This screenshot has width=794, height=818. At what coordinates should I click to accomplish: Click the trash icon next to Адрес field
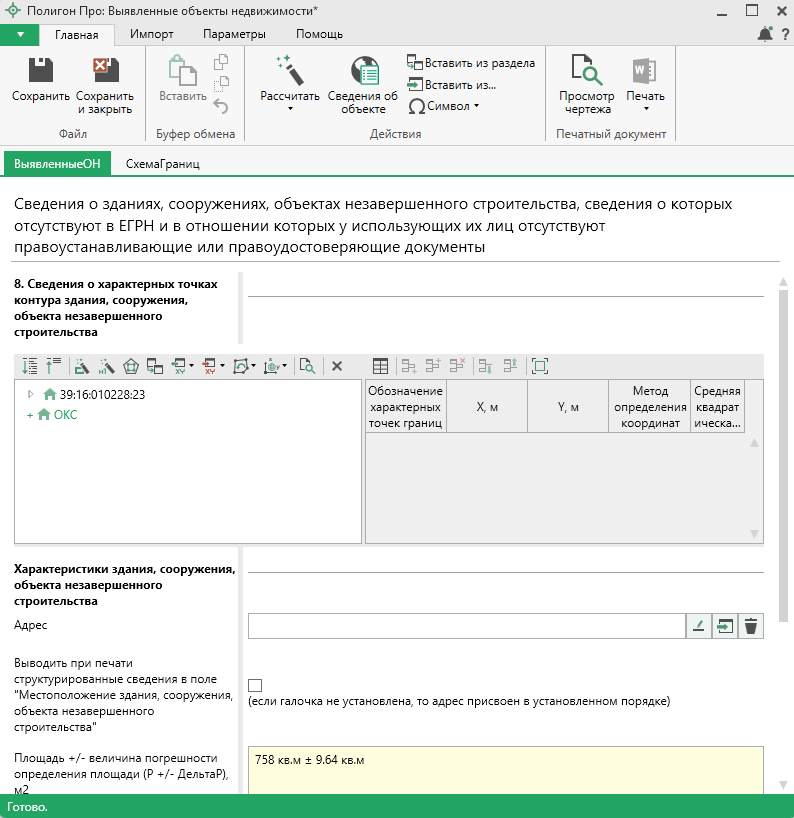point(751,626)
